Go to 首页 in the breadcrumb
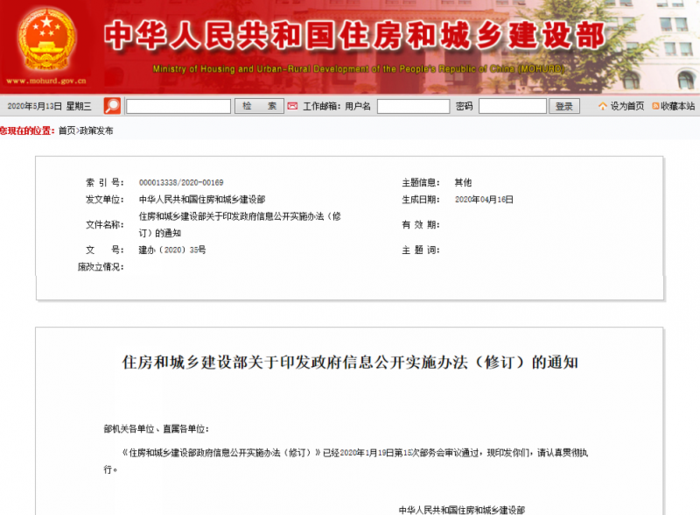This screenshot has height=515, width=700. click(66, 131)
